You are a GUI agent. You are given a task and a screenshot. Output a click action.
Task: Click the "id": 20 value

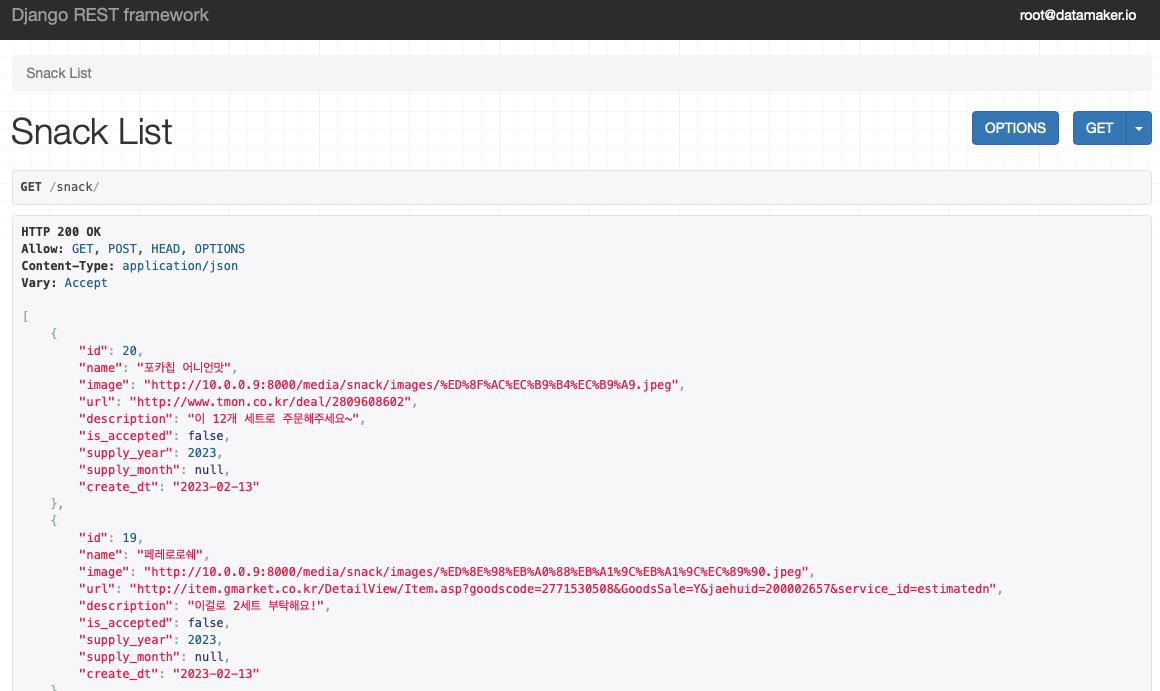(x=129, y=351)
